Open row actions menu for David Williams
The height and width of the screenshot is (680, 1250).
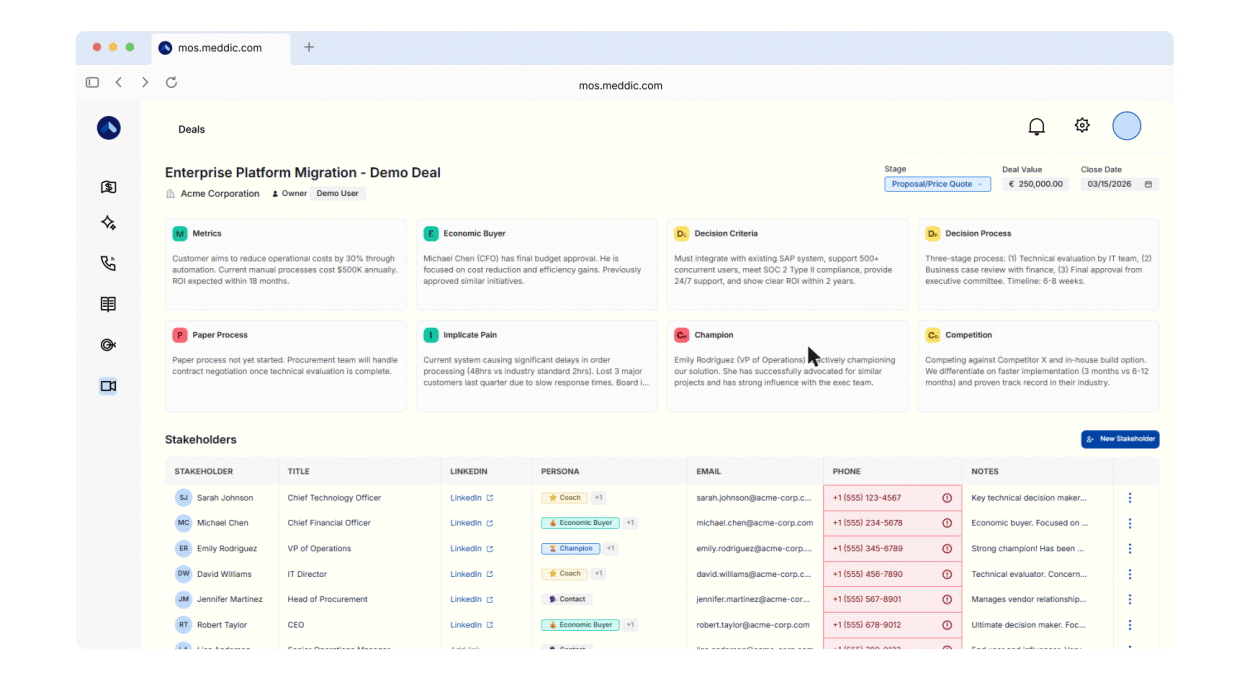pyautogui.click(x=1130, y=574)
